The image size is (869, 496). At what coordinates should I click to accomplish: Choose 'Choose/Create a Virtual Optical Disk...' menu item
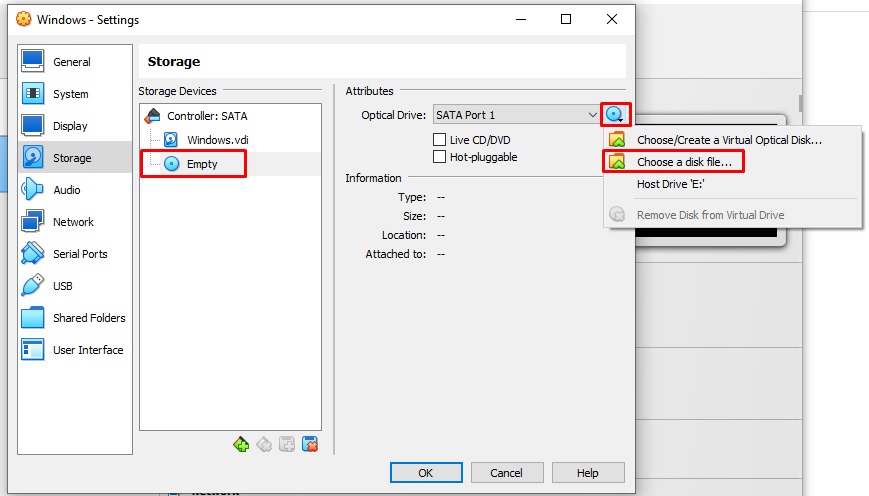pyautogui.click(x=732, y=140)
